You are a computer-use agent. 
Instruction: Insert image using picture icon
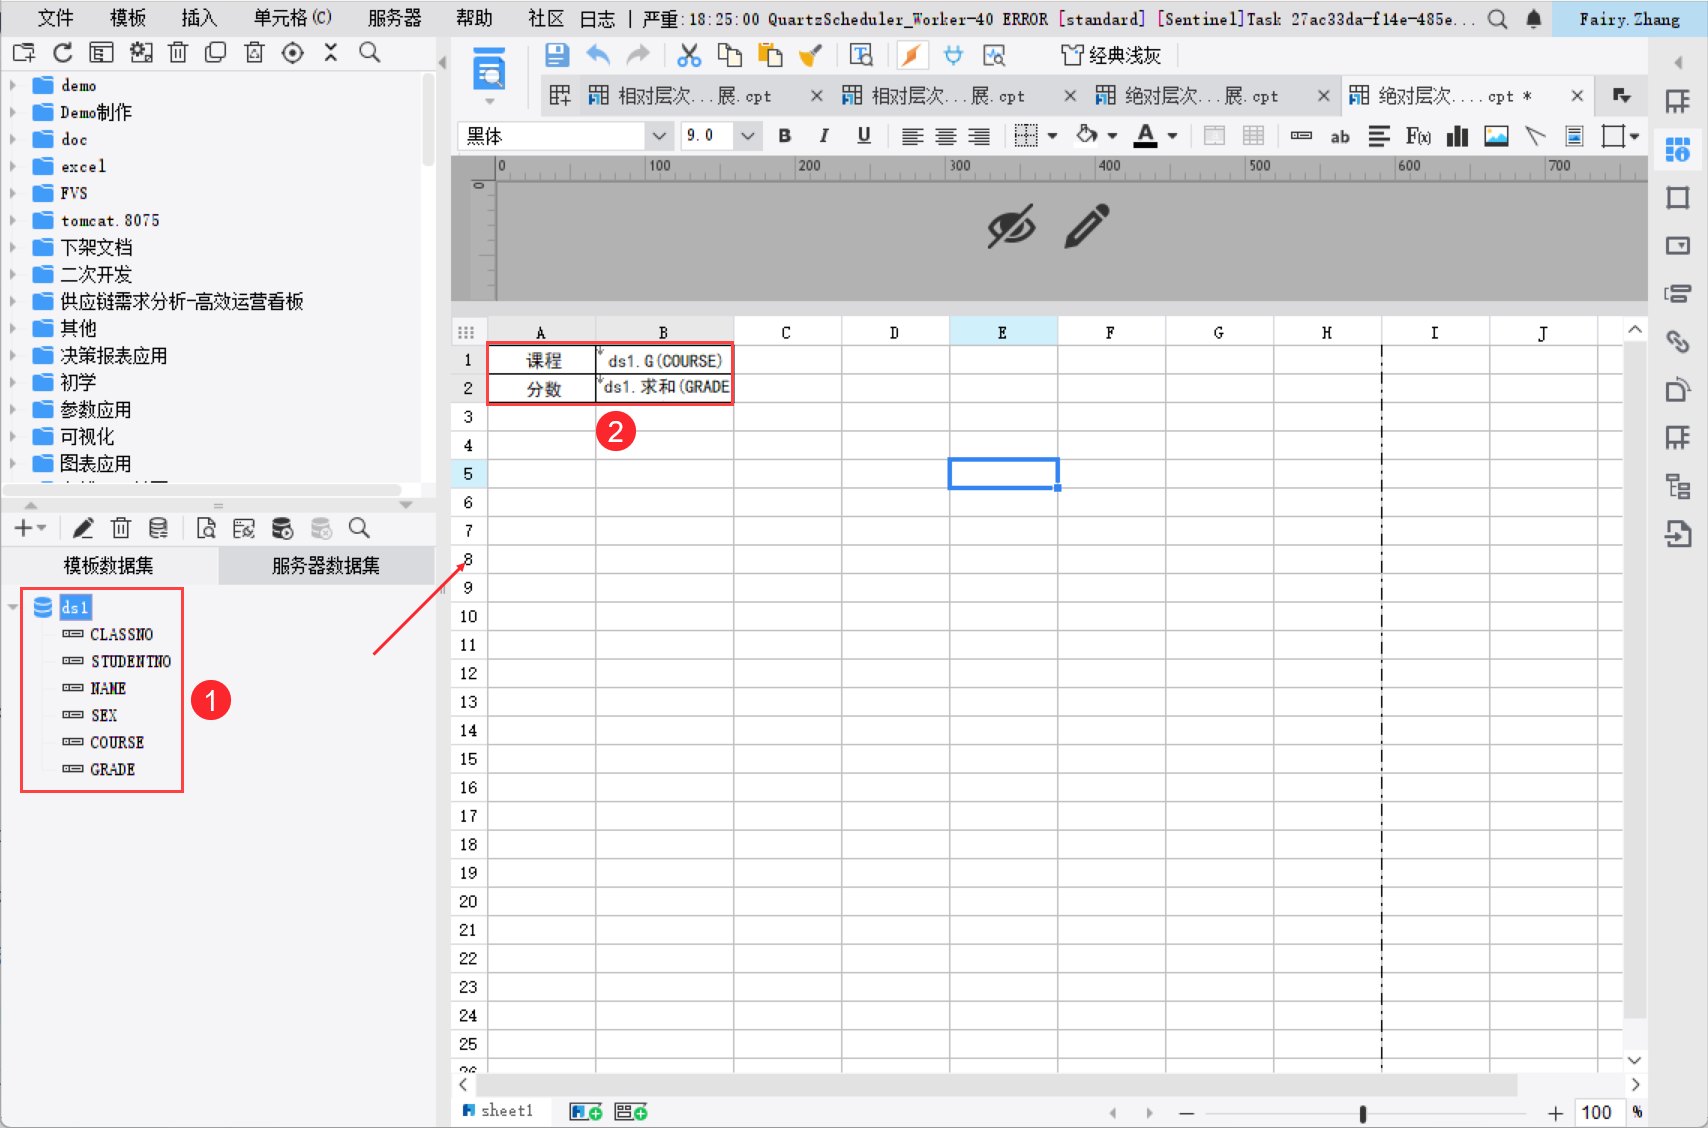coord(1496,136)
